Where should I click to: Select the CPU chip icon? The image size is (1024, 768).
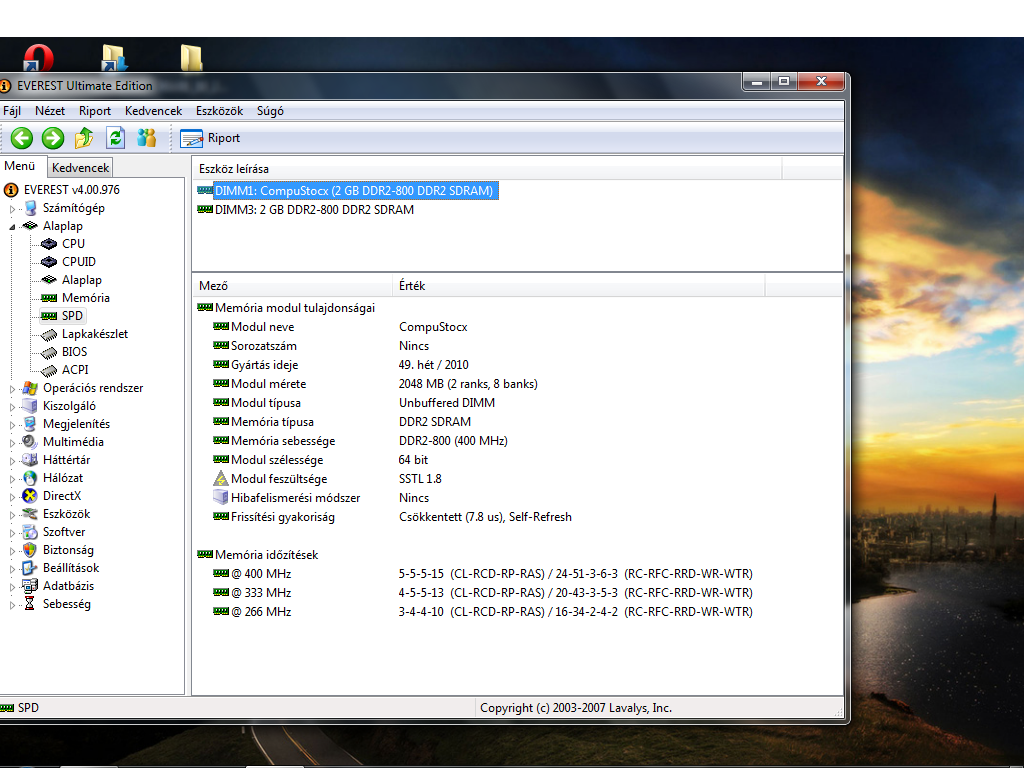point(49,244)
